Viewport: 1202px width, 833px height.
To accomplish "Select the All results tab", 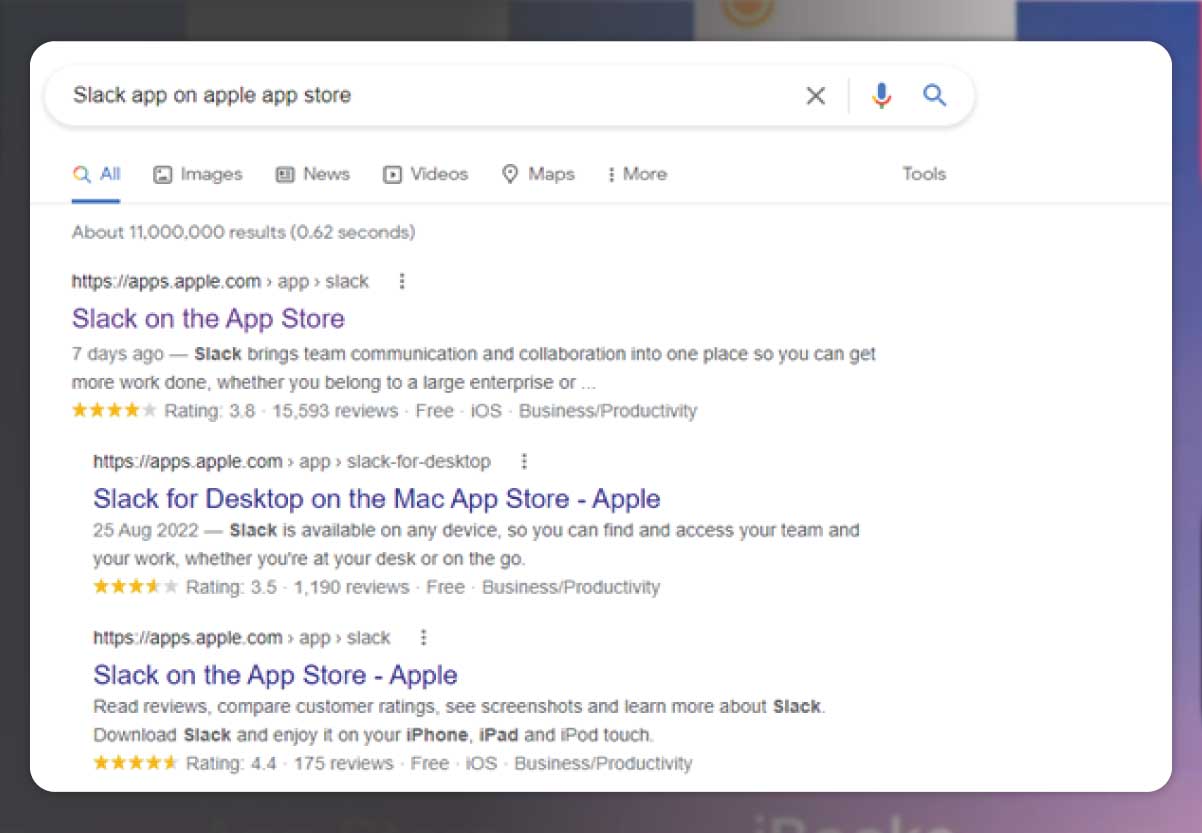I will [96, 174].
